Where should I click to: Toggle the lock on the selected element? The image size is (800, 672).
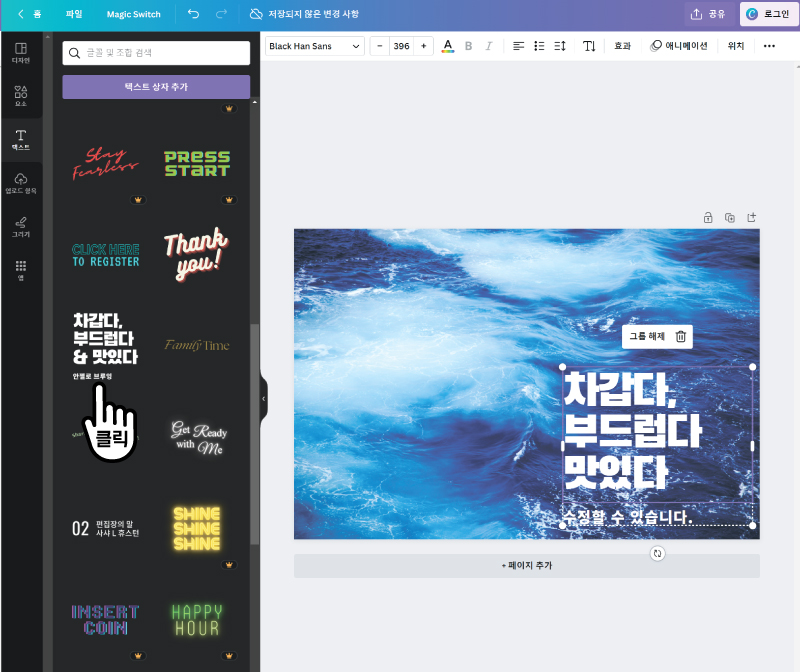[708, 217]
